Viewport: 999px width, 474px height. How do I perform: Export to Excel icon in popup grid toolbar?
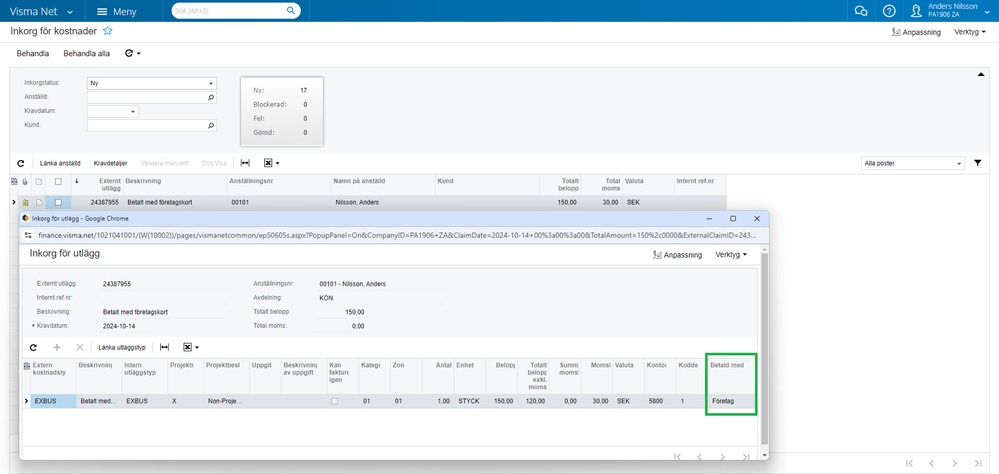tap(187, 347)
